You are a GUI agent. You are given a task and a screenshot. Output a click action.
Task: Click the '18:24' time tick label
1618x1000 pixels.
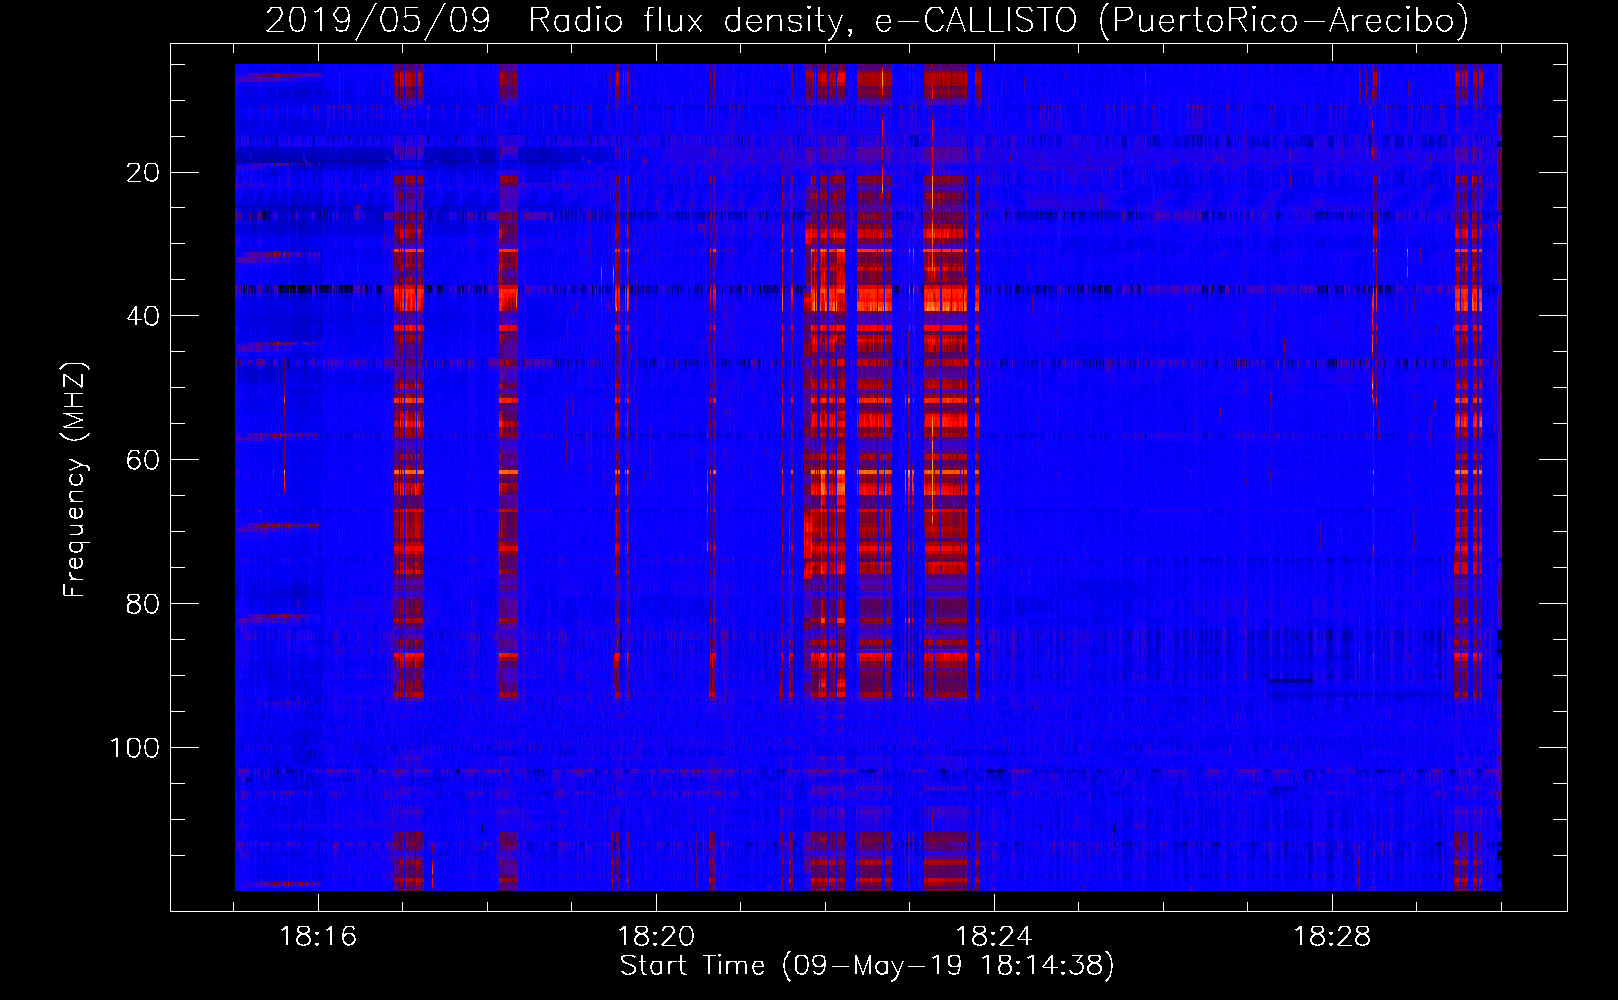994,937
